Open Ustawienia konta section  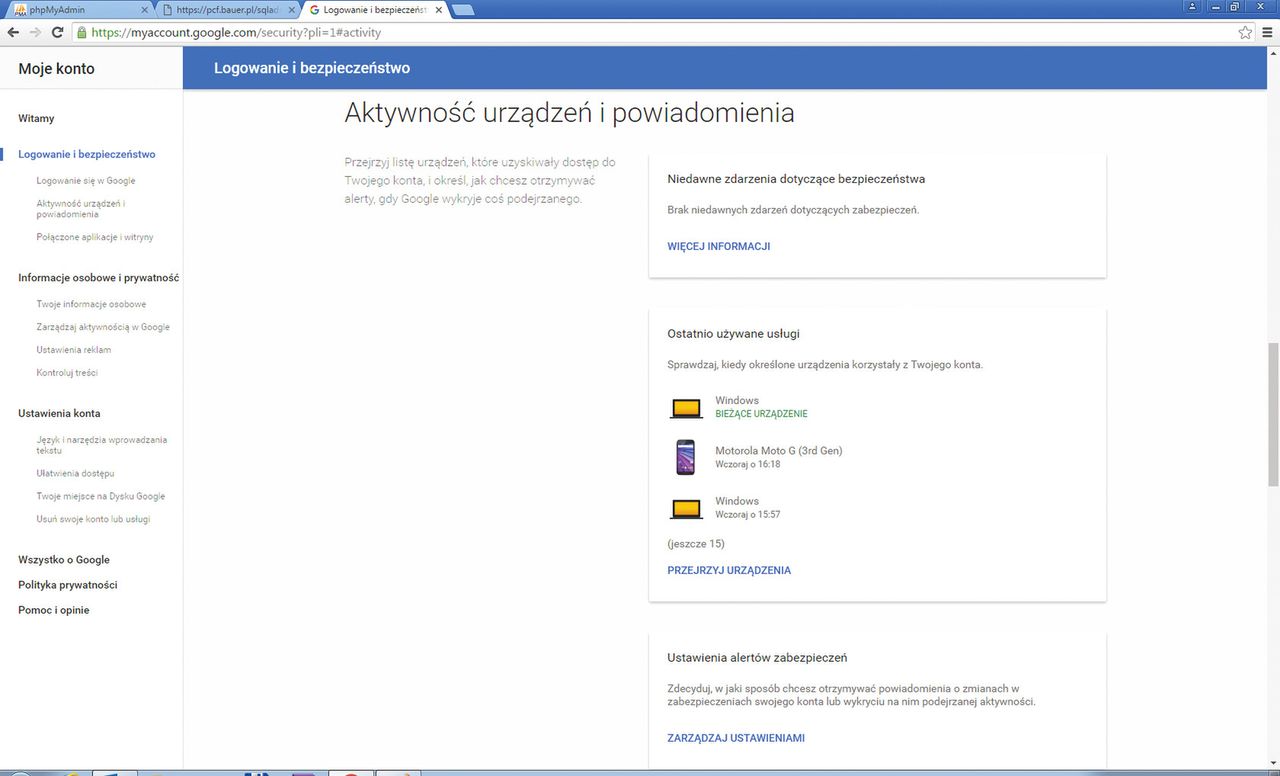coord(59,413)
